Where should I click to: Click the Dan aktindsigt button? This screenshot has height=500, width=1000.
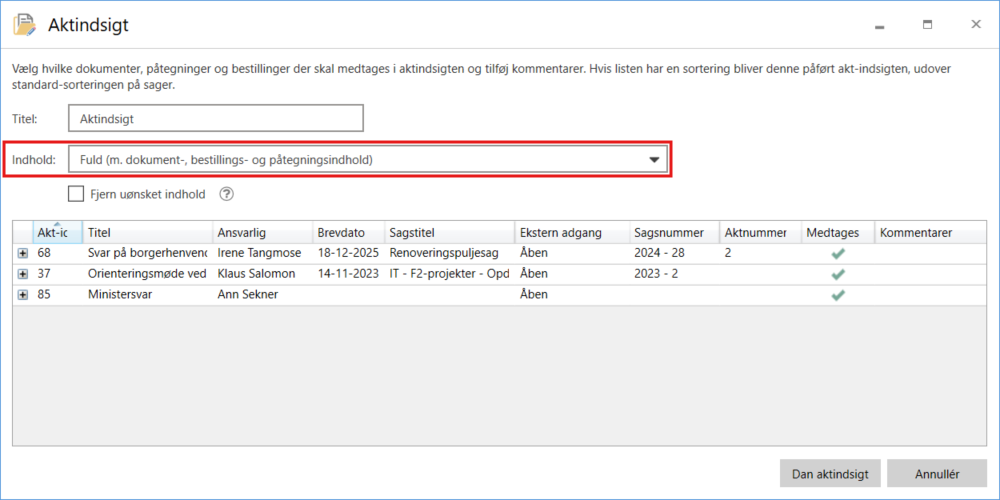830,474
